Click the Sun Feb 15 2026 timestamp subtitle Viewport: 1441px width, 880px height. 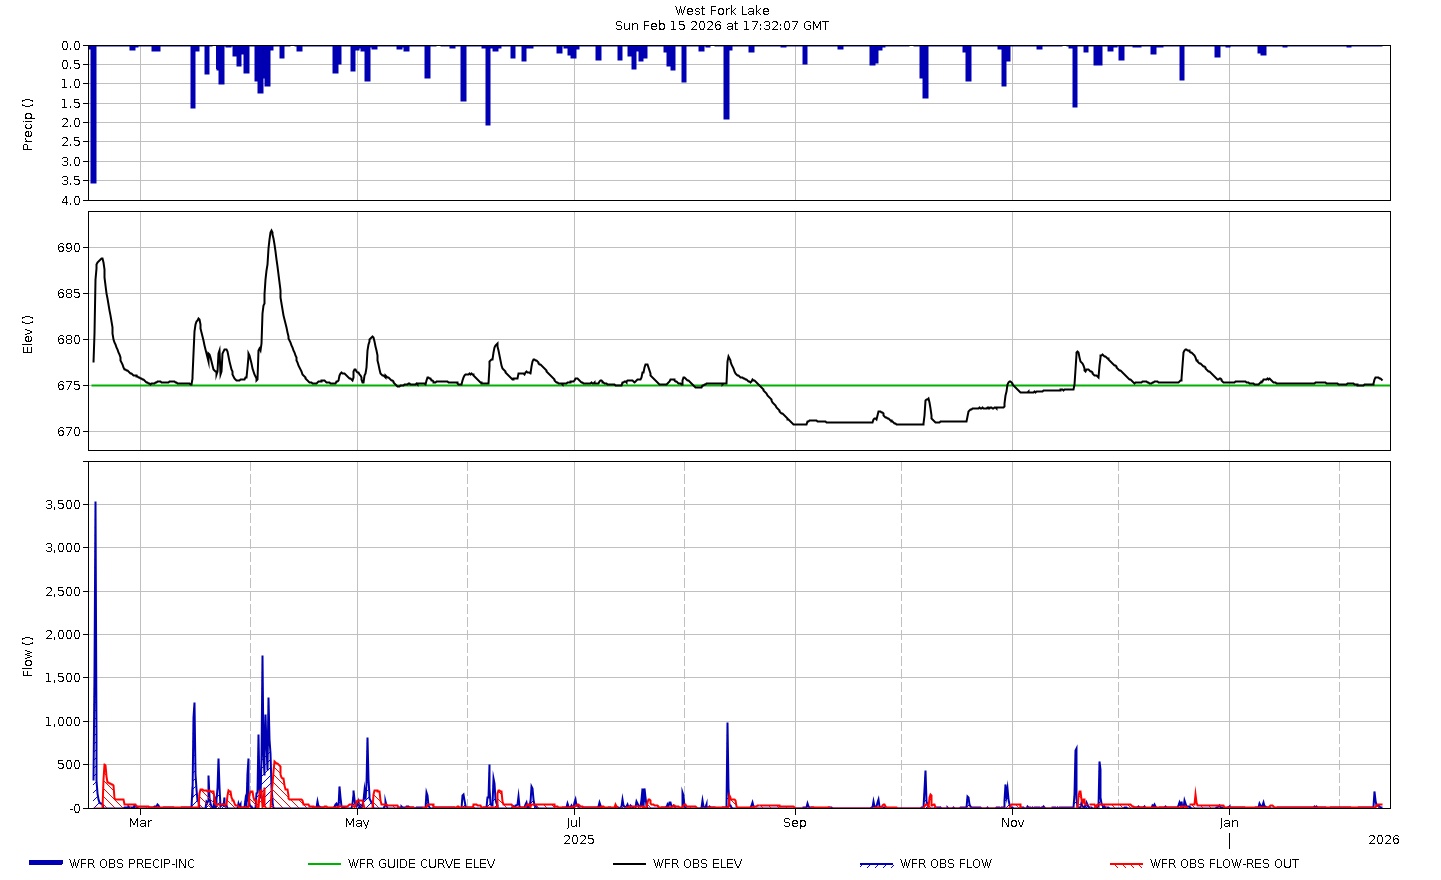click(x=722, y=24)
